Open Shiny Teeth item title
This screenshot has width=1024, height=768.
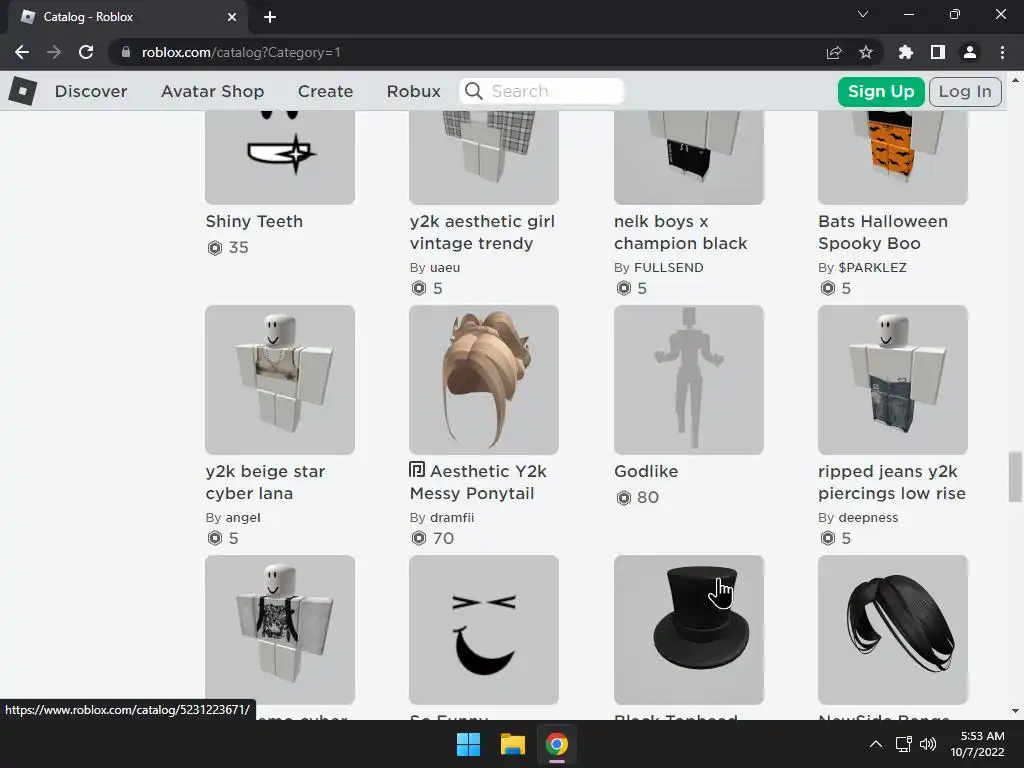pos(254,221)
